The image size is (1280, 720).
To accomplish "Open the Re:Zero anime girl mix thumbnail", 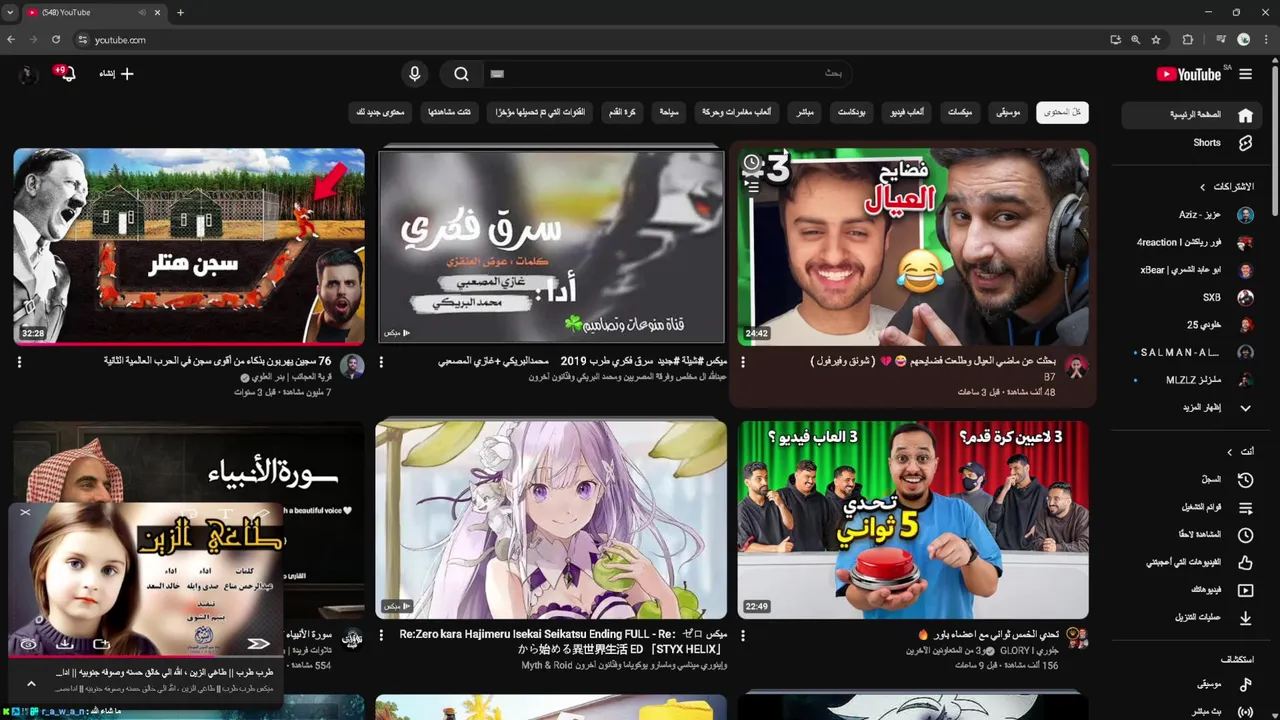I will pos(551,519).
